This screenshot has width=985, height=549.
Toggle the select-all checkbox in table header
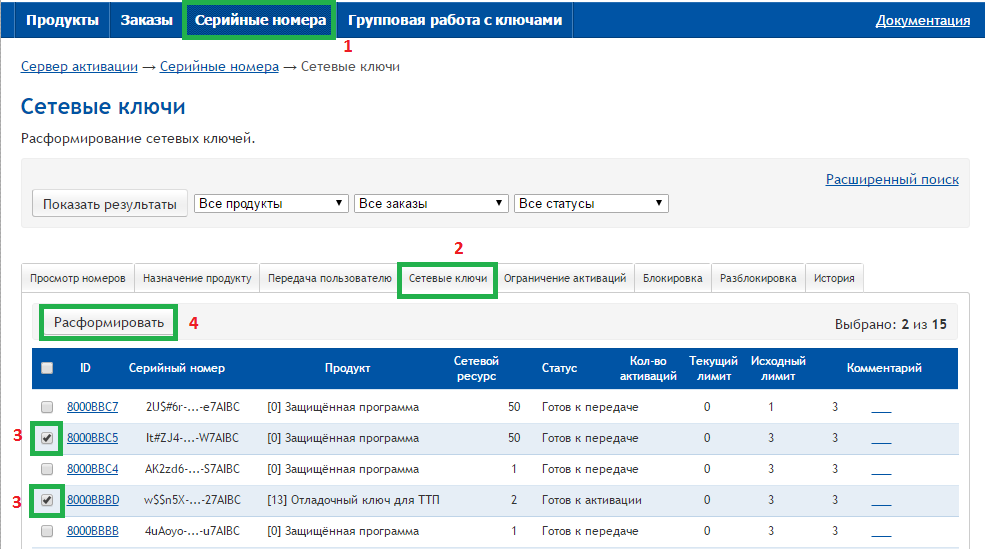click(x=47, y=368)
